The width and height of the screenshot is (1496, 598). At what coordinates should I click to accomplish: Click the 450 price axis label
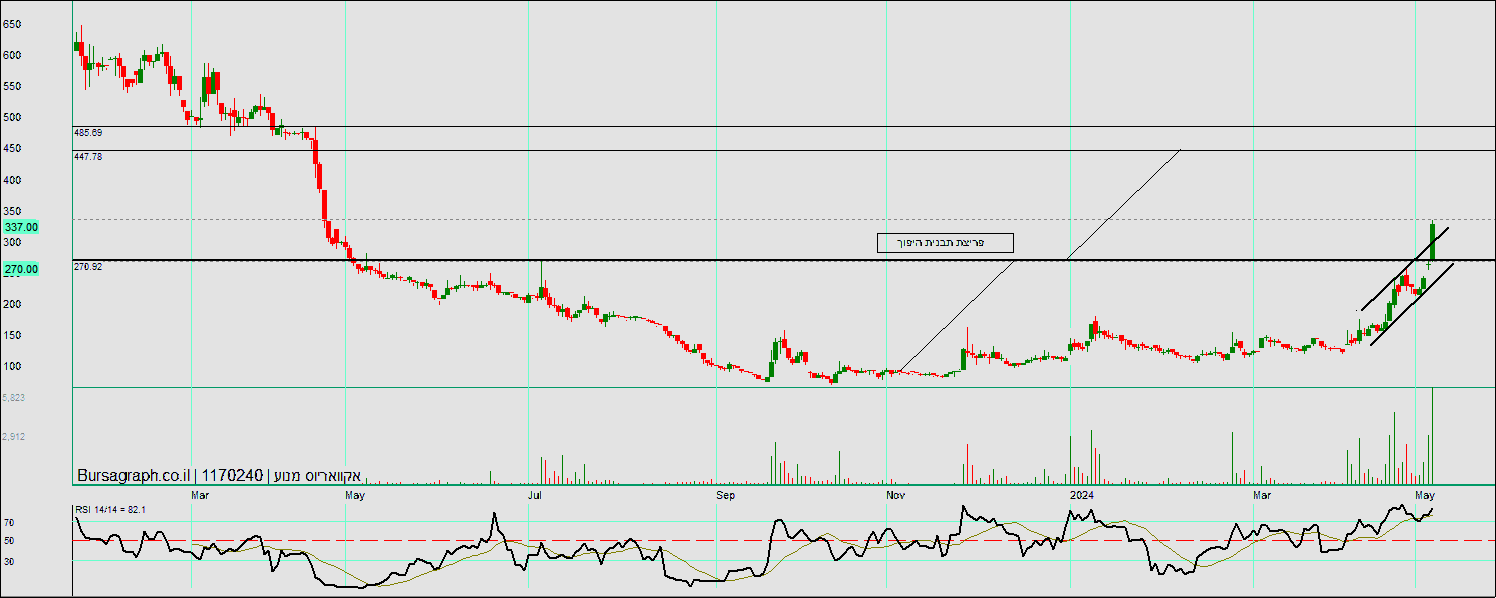[12, 148]
